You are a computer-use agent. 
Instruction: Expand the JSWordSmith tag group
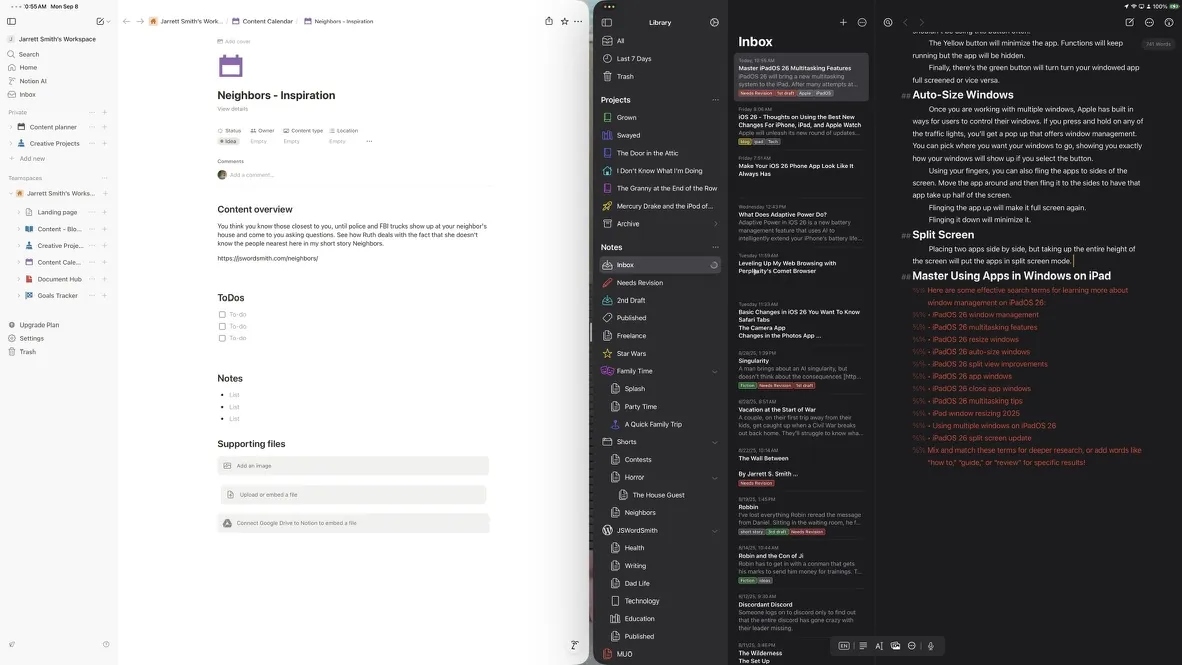714,530
